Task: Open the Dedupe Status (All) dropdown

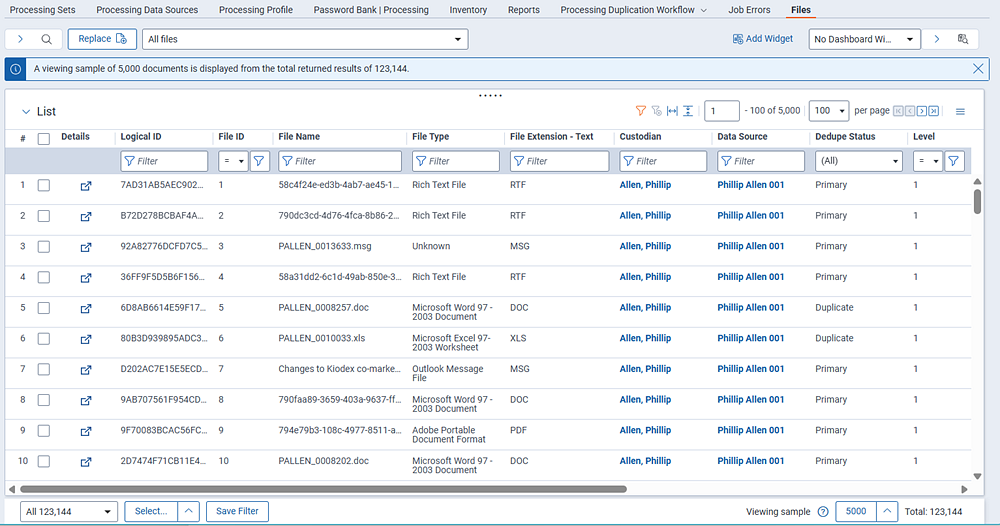Action: click(x=858, y=161)
